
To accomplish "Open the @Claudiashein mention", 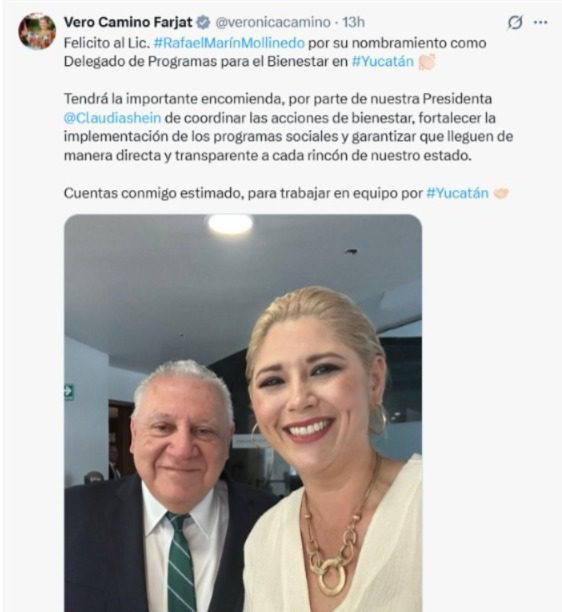I will 112,118.
